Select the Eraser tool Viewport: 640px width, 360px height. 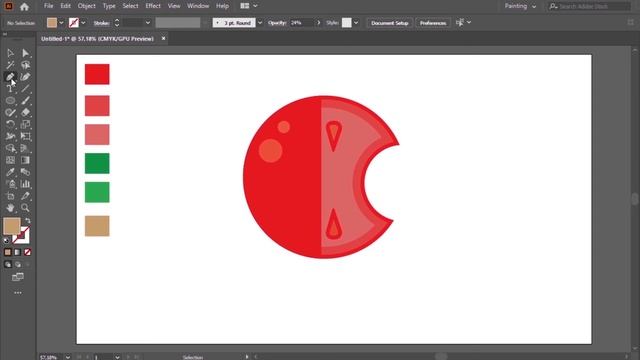pyautogui.click(x=25, y=112)
